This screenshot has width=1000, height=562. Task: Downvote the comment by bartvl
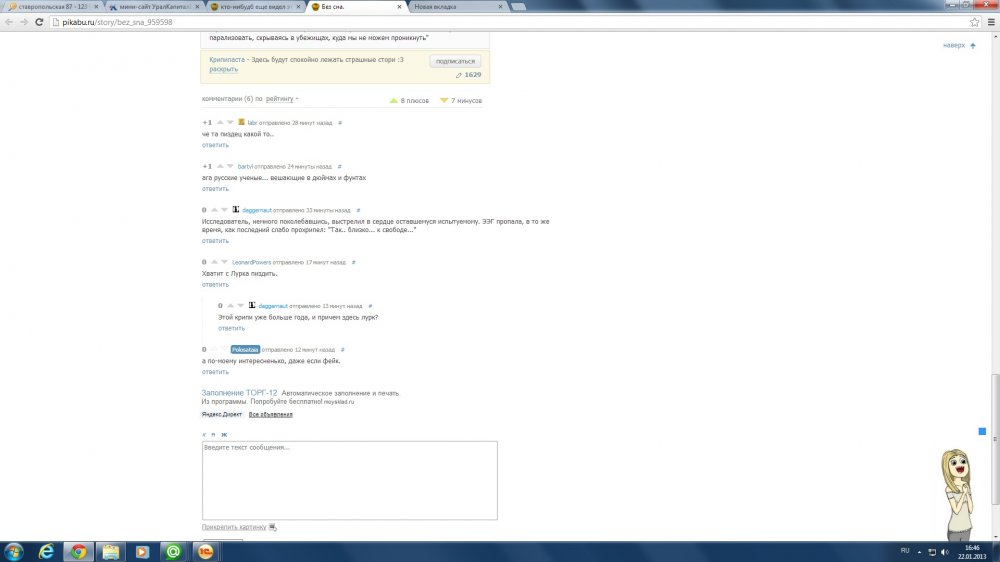(229, 166)
